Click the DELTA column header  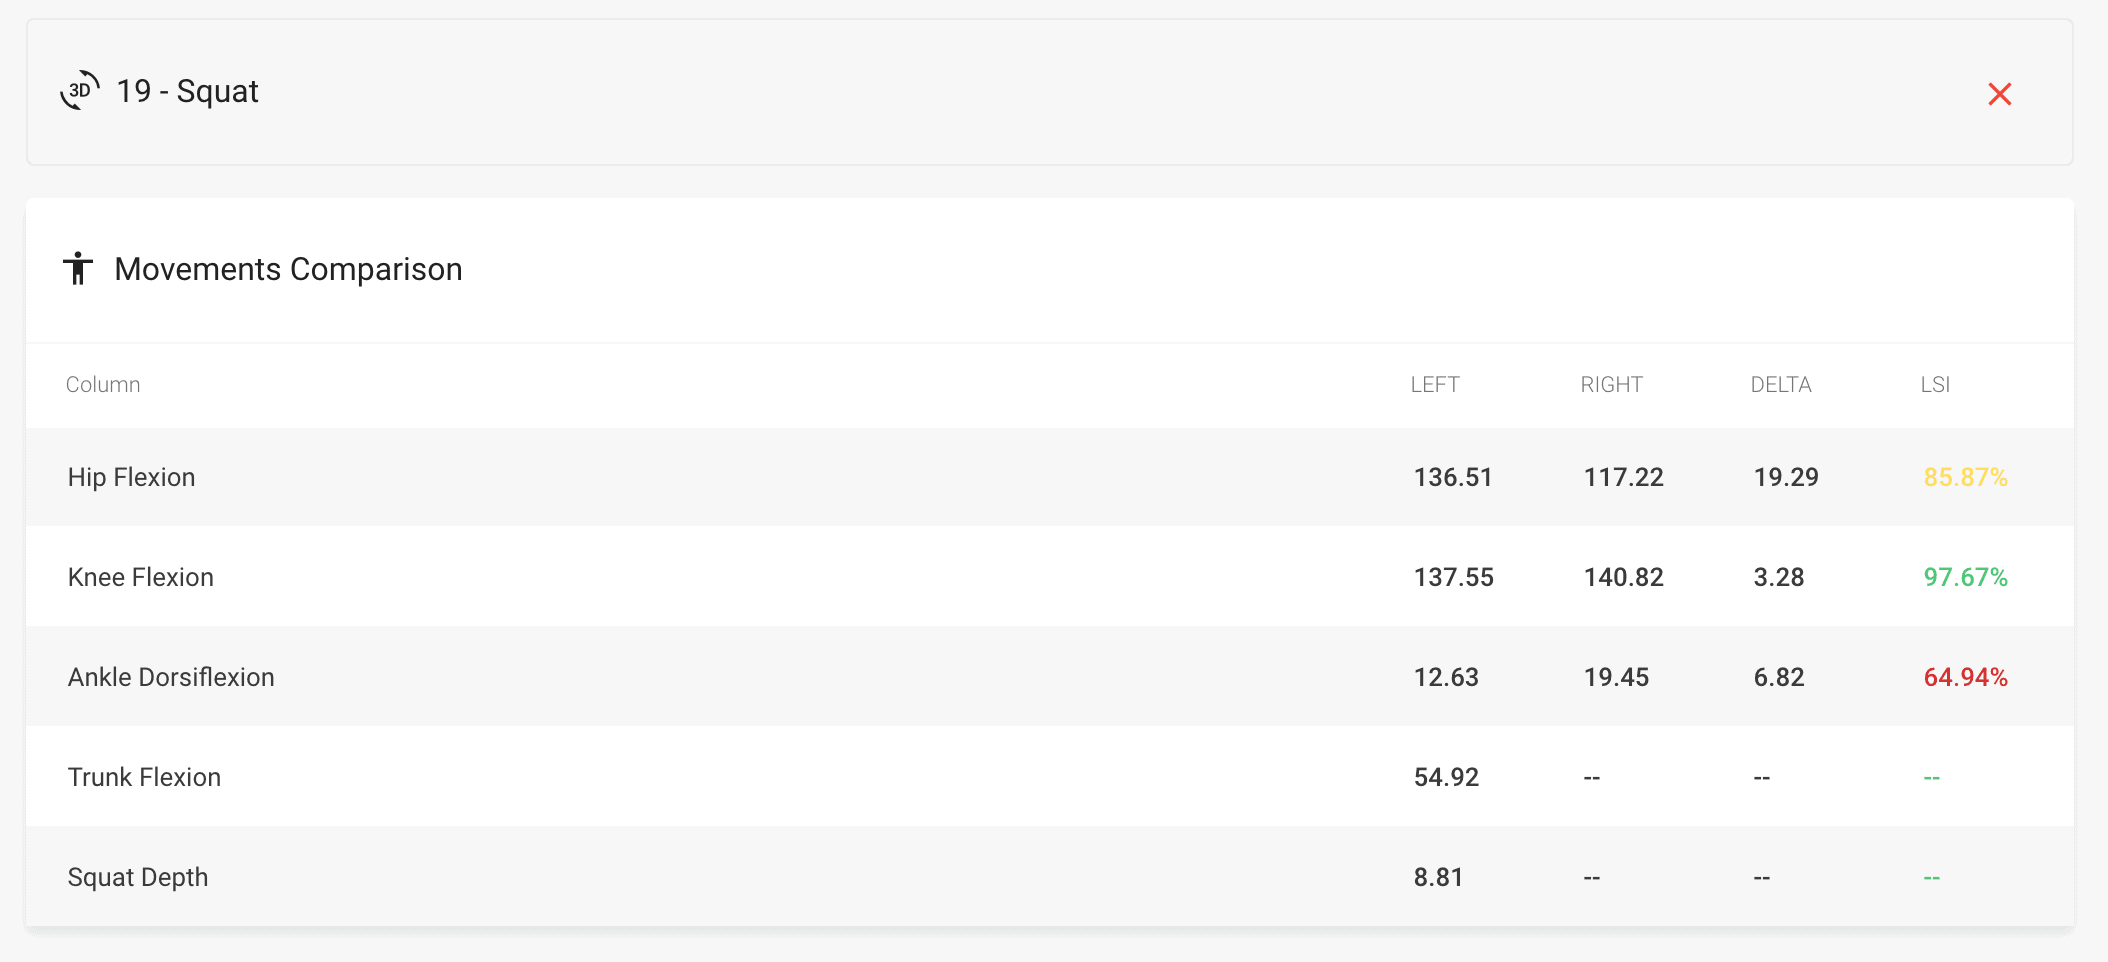point(1781,385)
